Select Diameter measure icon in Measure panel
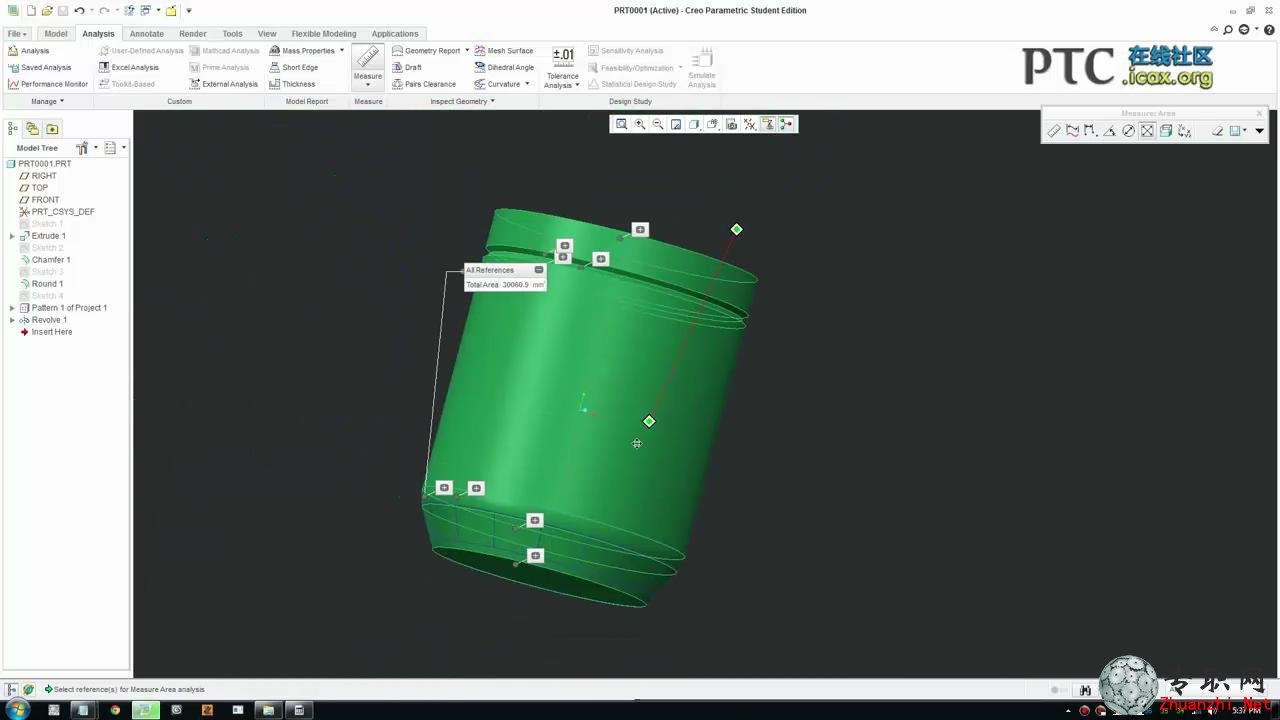The height and width of the screenshot is (720, 1280). coord(1128,131)
